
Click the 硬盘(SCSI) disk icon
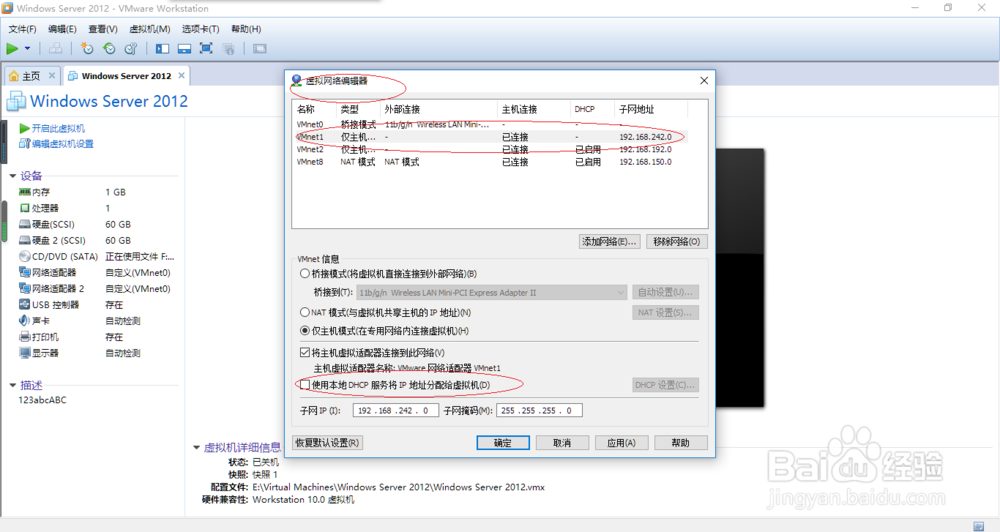[x=25, y=224]
